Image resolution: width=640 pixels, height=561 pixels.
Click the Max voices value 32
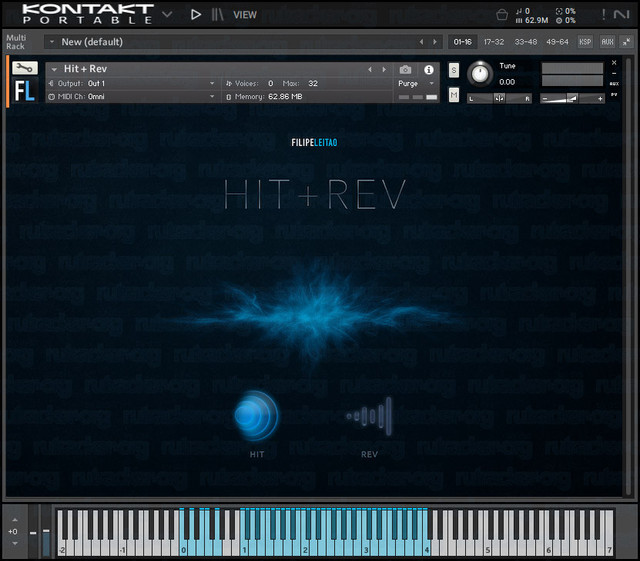[313, 84]
